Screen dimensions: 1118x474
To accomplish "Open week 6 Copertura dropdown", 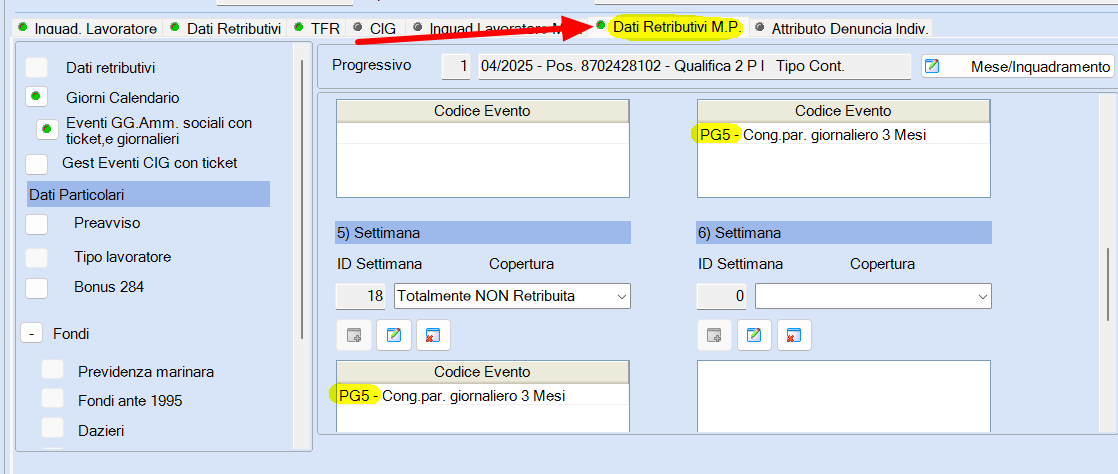I will coord(873,295).
